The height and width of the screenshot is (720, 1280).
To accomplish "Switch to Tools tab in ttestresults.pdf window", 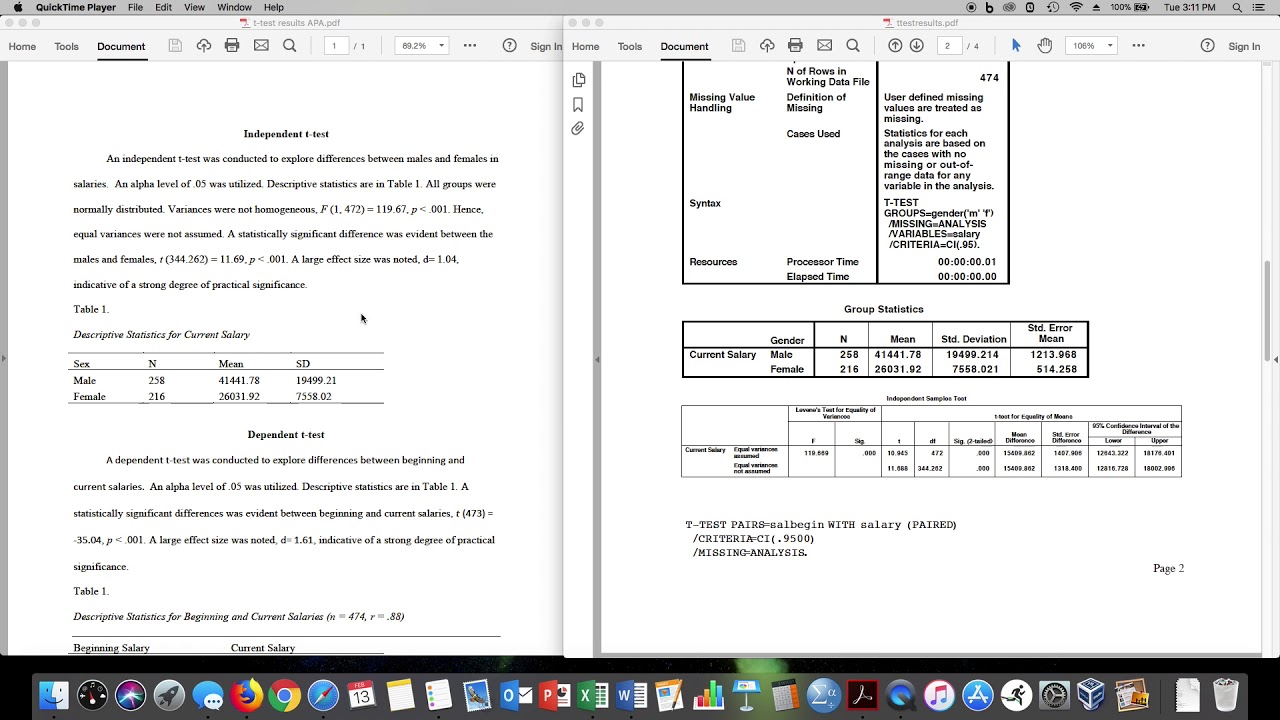I will pos(629,46).
